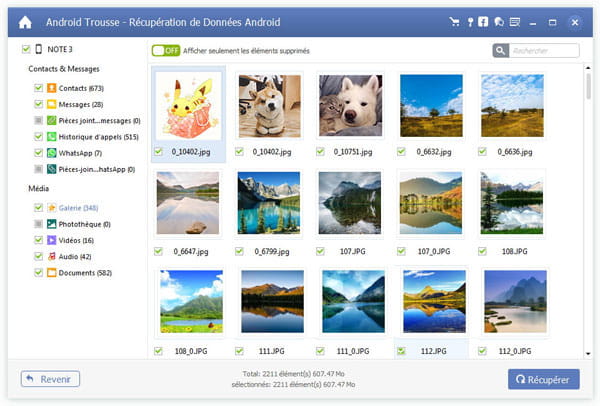The height and width of the screenshot is (406, 600).
Task: Click the gallery vertical scrollbar thumb
Action: [588, 86]
